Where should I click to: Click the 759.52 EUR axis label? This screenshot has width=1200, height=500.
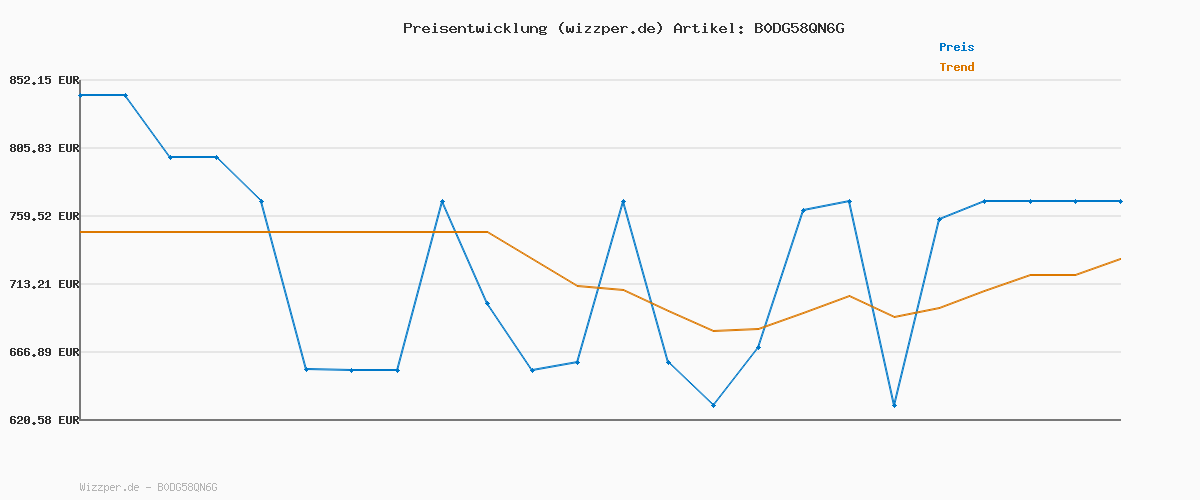click(44, 216)
